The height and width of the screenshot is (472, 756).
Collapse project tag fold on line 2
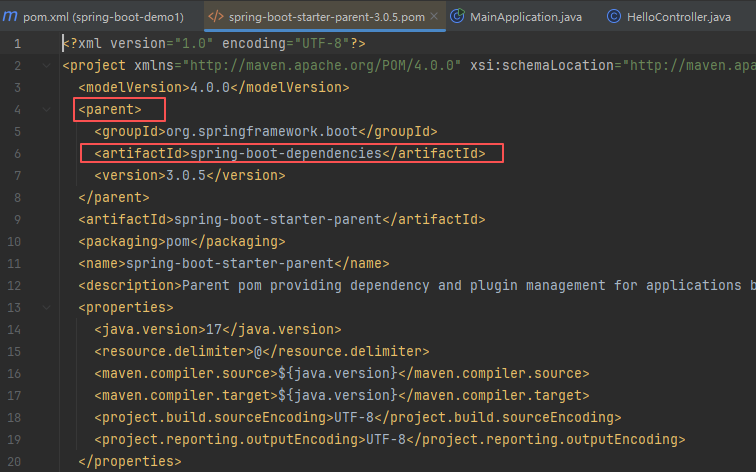point(46,66)
